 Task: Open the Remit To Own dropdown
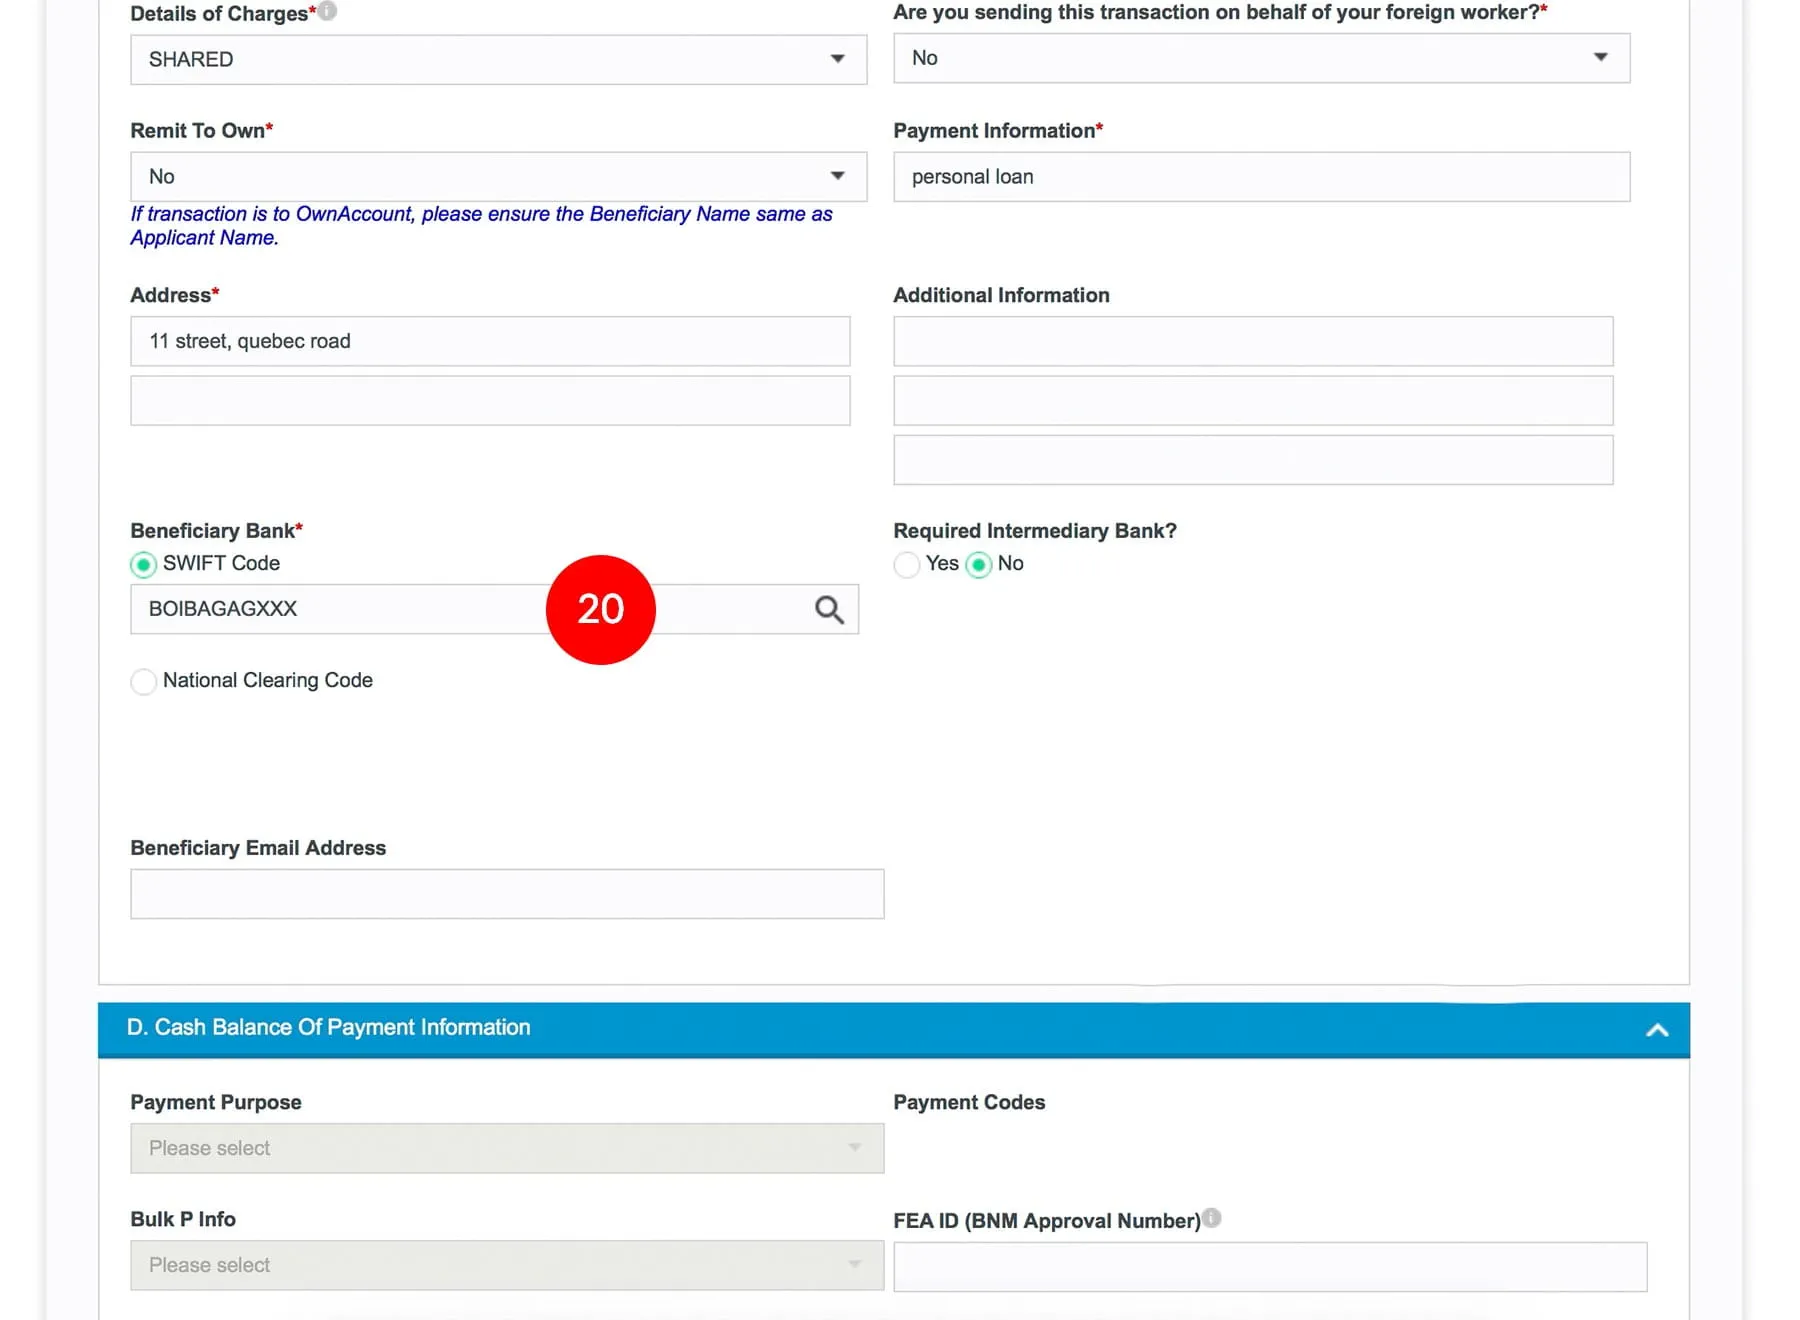pyautogui.click(x=498, y=177)
